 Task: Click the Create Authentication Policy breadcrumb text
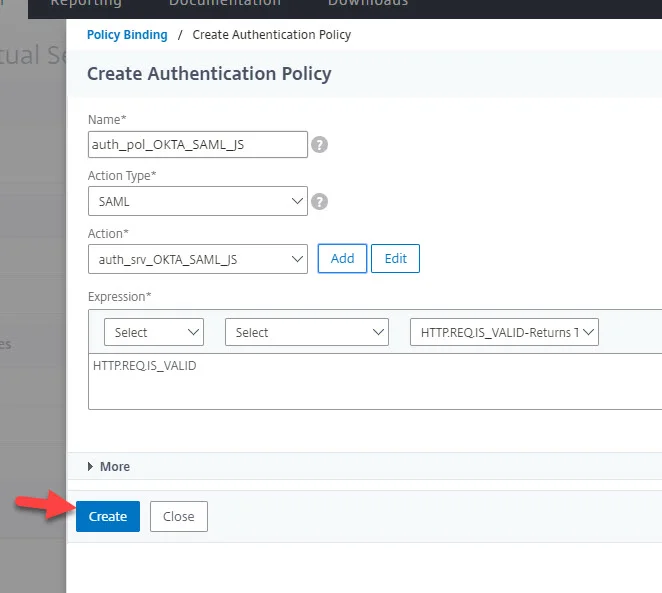point(271,35)
